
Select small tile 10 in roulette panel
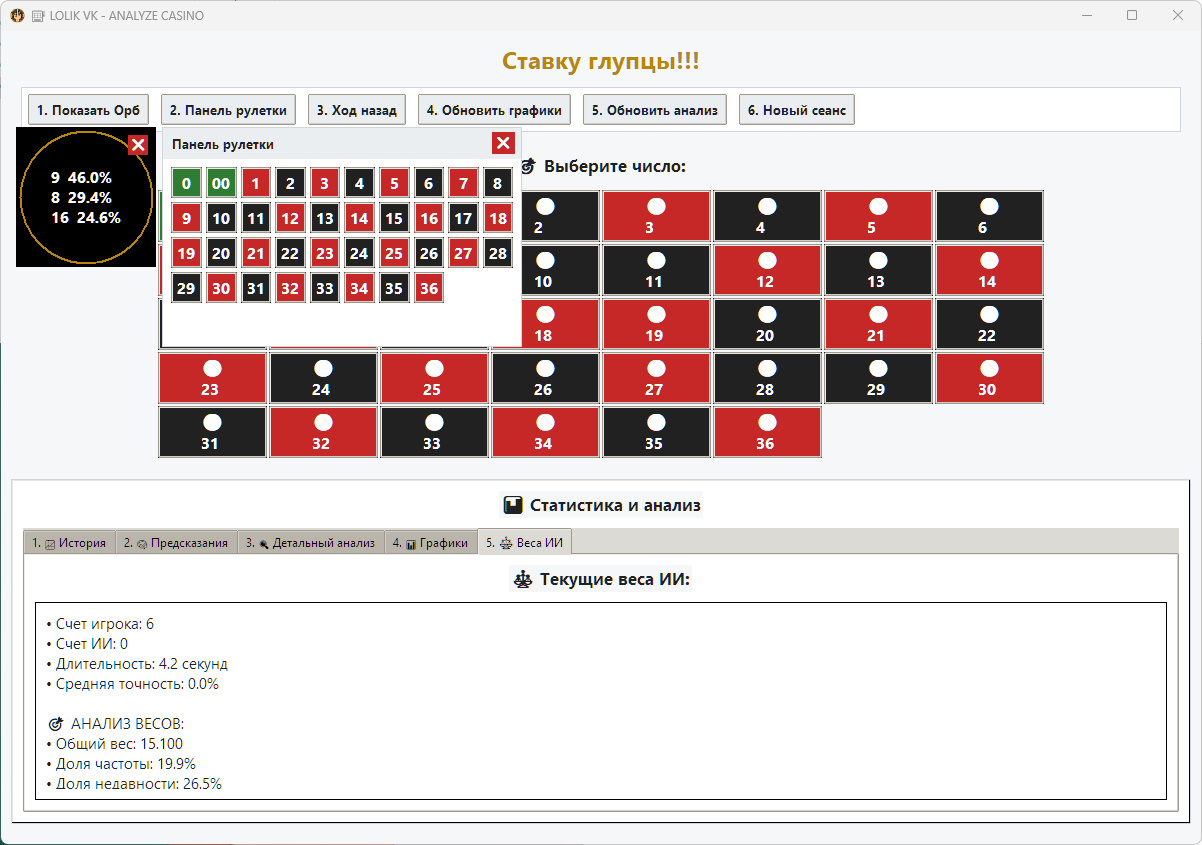221,218
